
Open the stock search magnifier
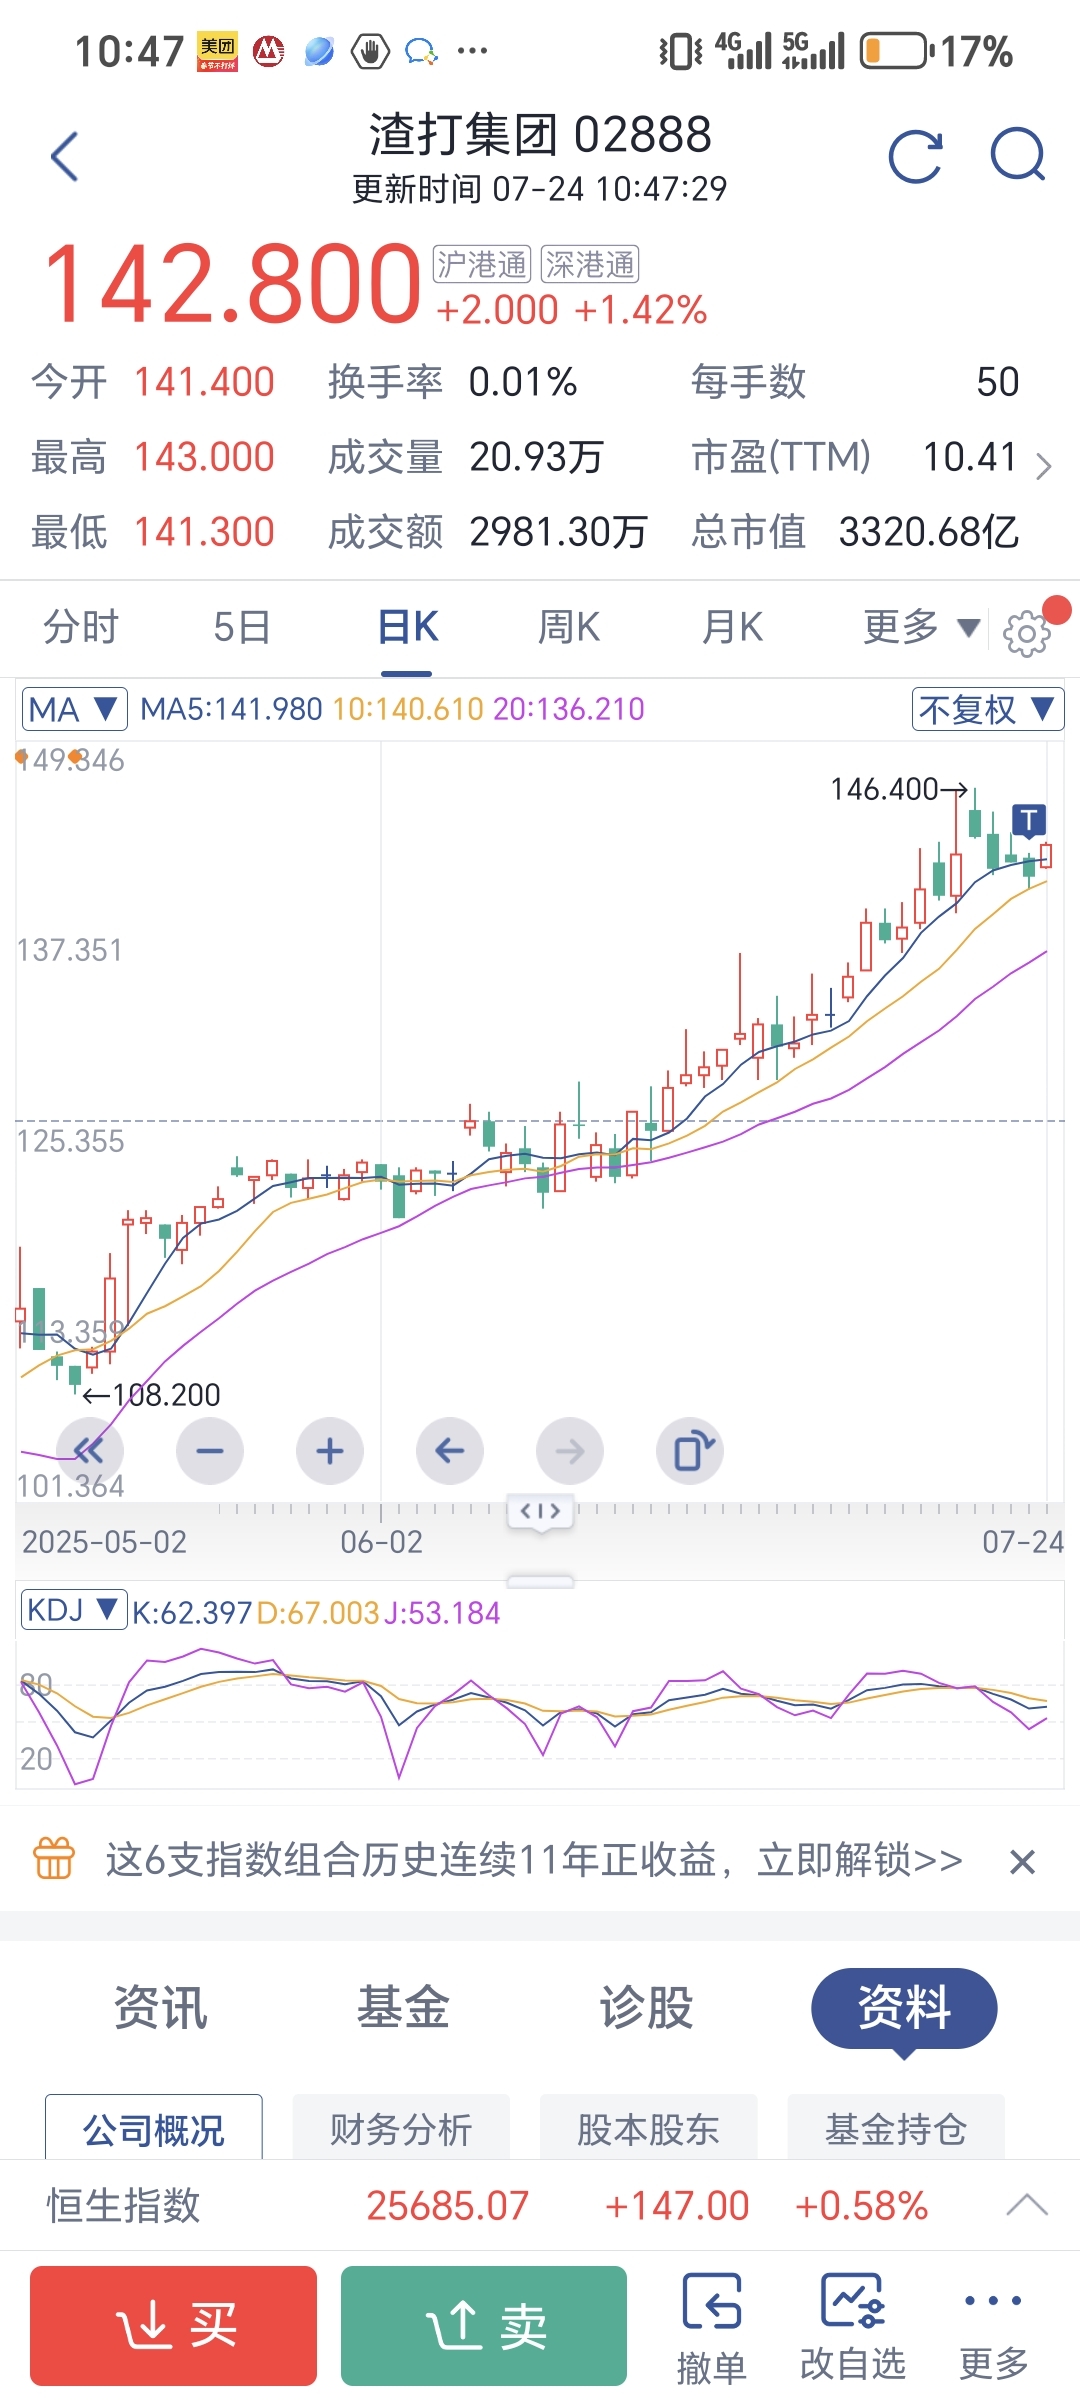coord(1017,156)
